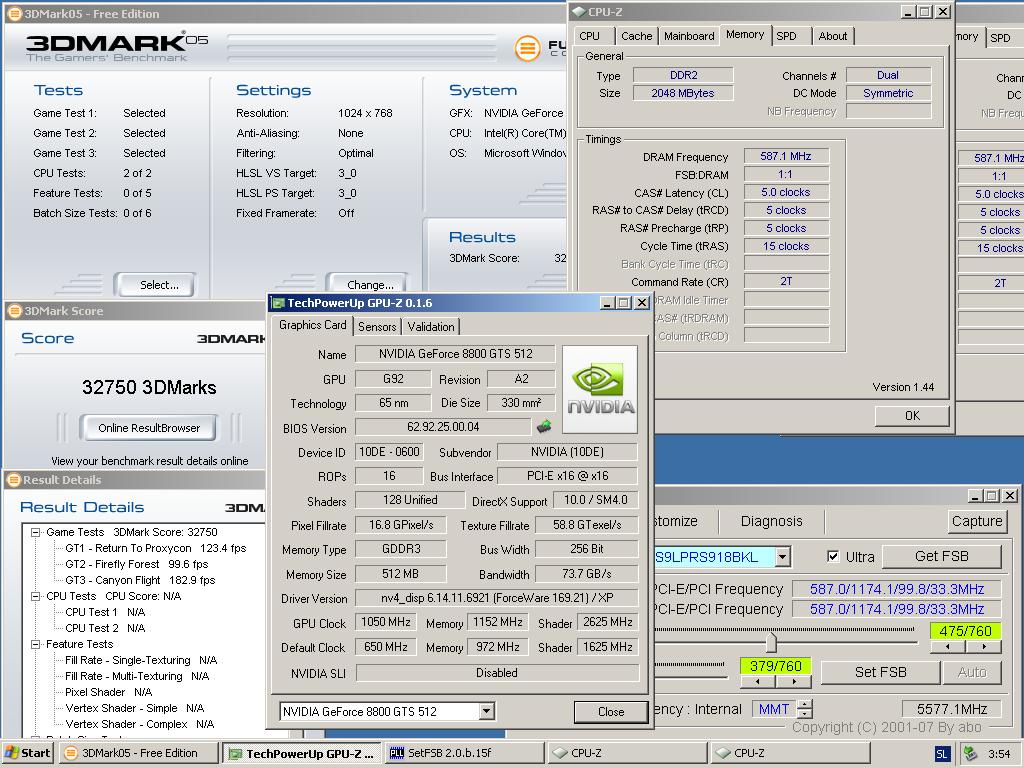This screenshot has height=768, width=1024.
Task: Switch to SetFSB 2.0.b.15f taskbar button
Action: pos(464,753)
